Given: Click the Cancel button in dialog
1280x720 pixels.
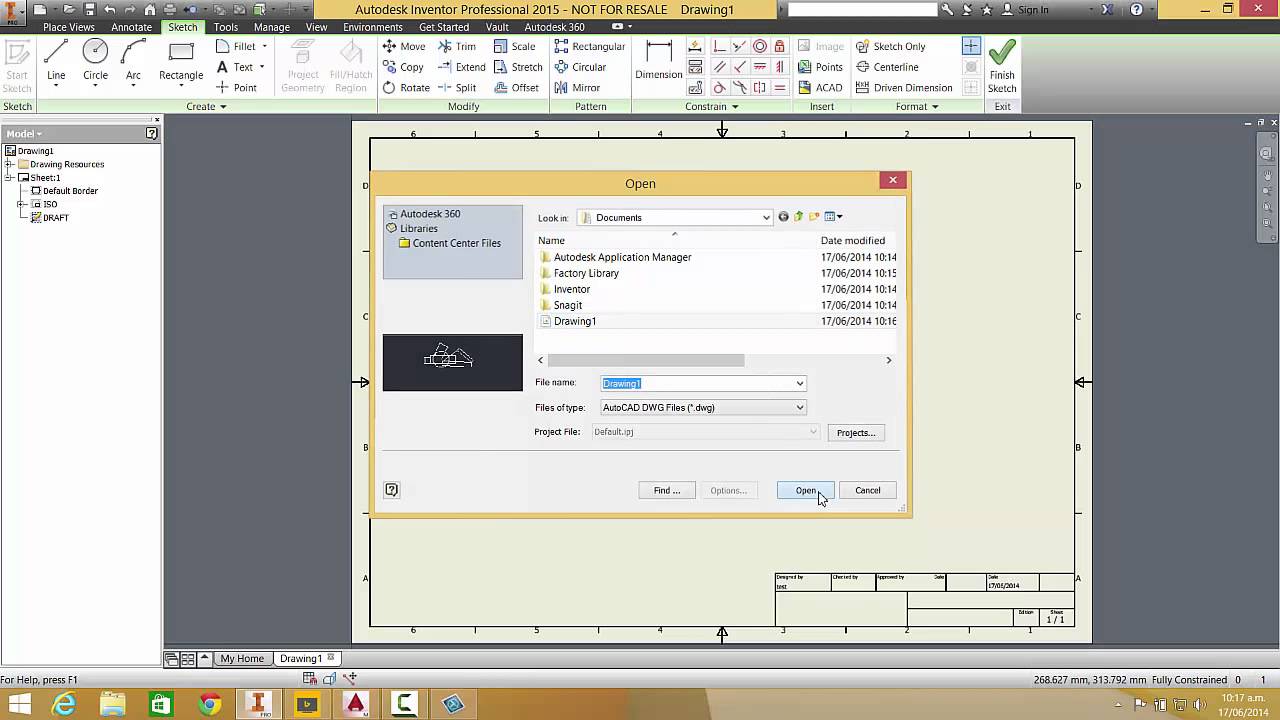Looking at the screenshot, I should [867, 490].
